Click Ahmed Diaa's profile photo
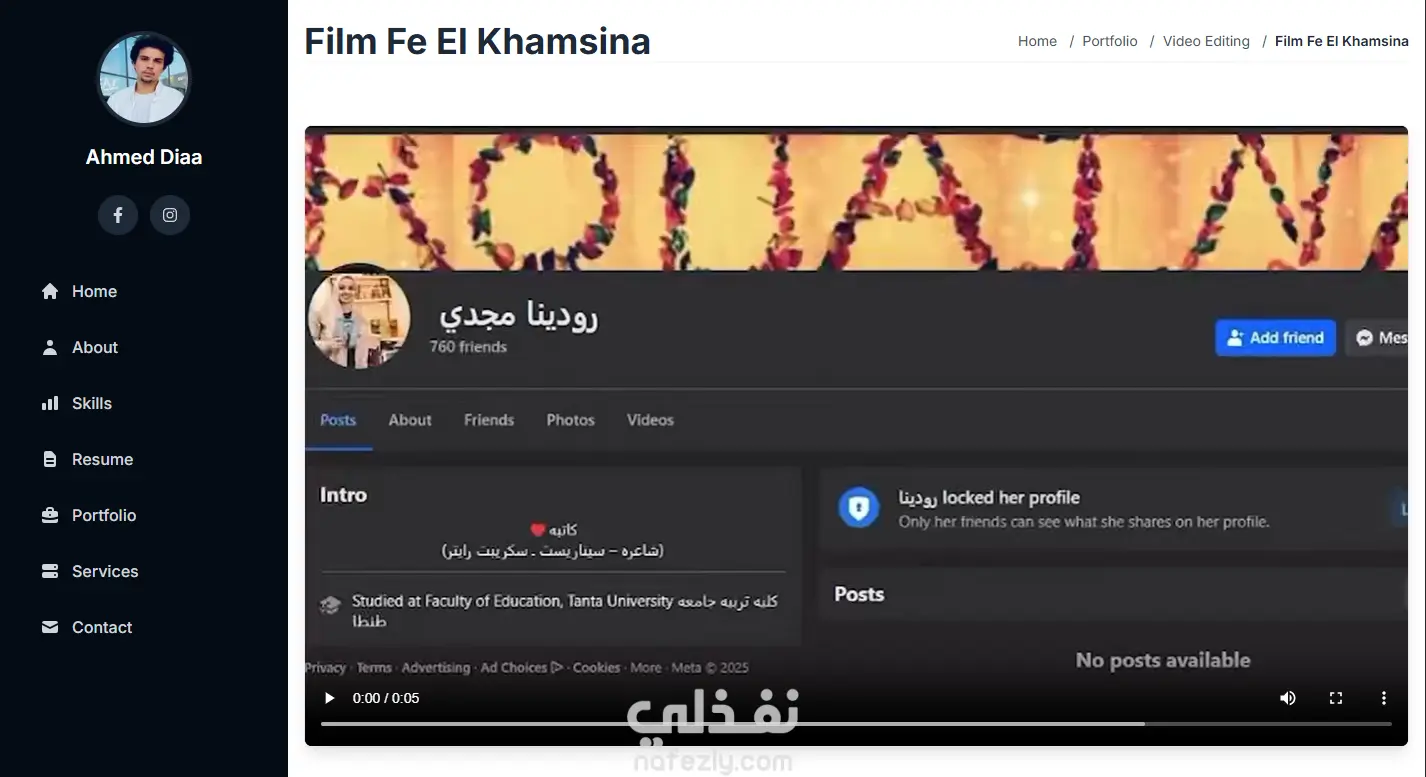The image size is (1426, 777). (144, 79)
